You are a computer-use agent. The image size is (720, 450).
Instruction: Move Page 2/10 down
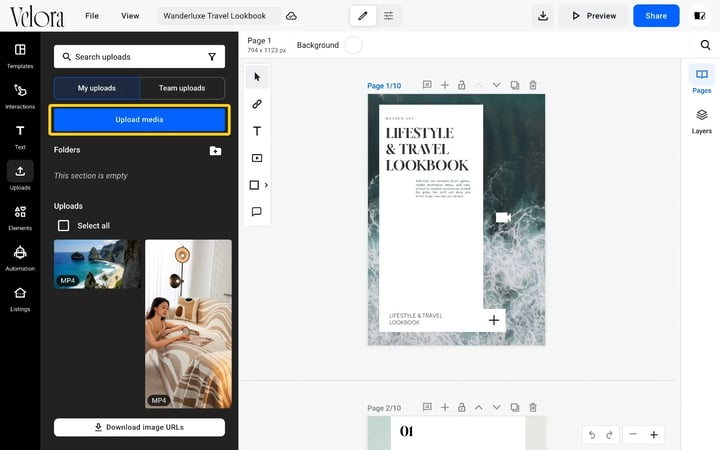pyautogui.click(x=496, y=407)
